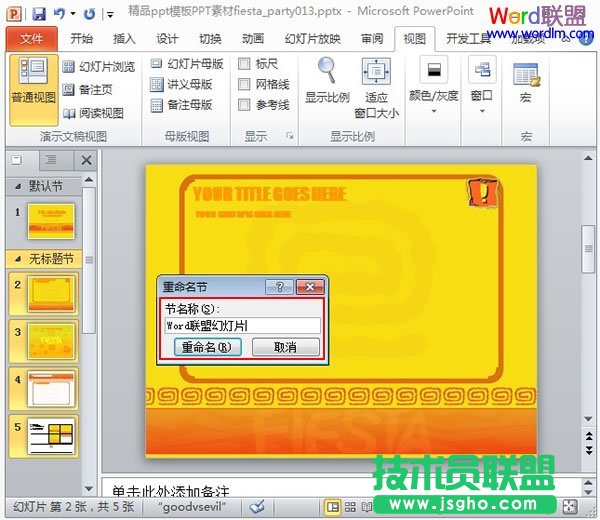The width and height of the screenshot is (600, 520).
Task: Click the 取消 cancel button
Action: coord(285,347)
